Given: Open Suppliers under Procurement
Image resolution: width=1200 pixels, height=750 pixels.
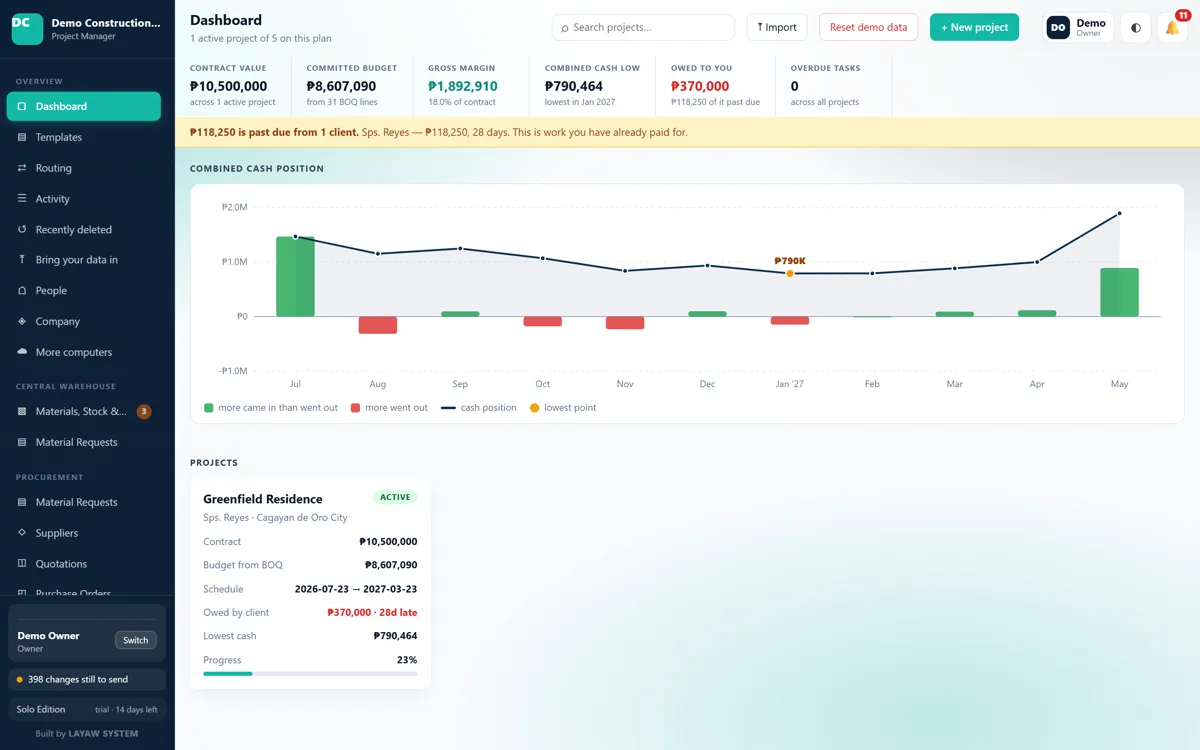Looking at the screenshot, I should click(x=84, y=533).
